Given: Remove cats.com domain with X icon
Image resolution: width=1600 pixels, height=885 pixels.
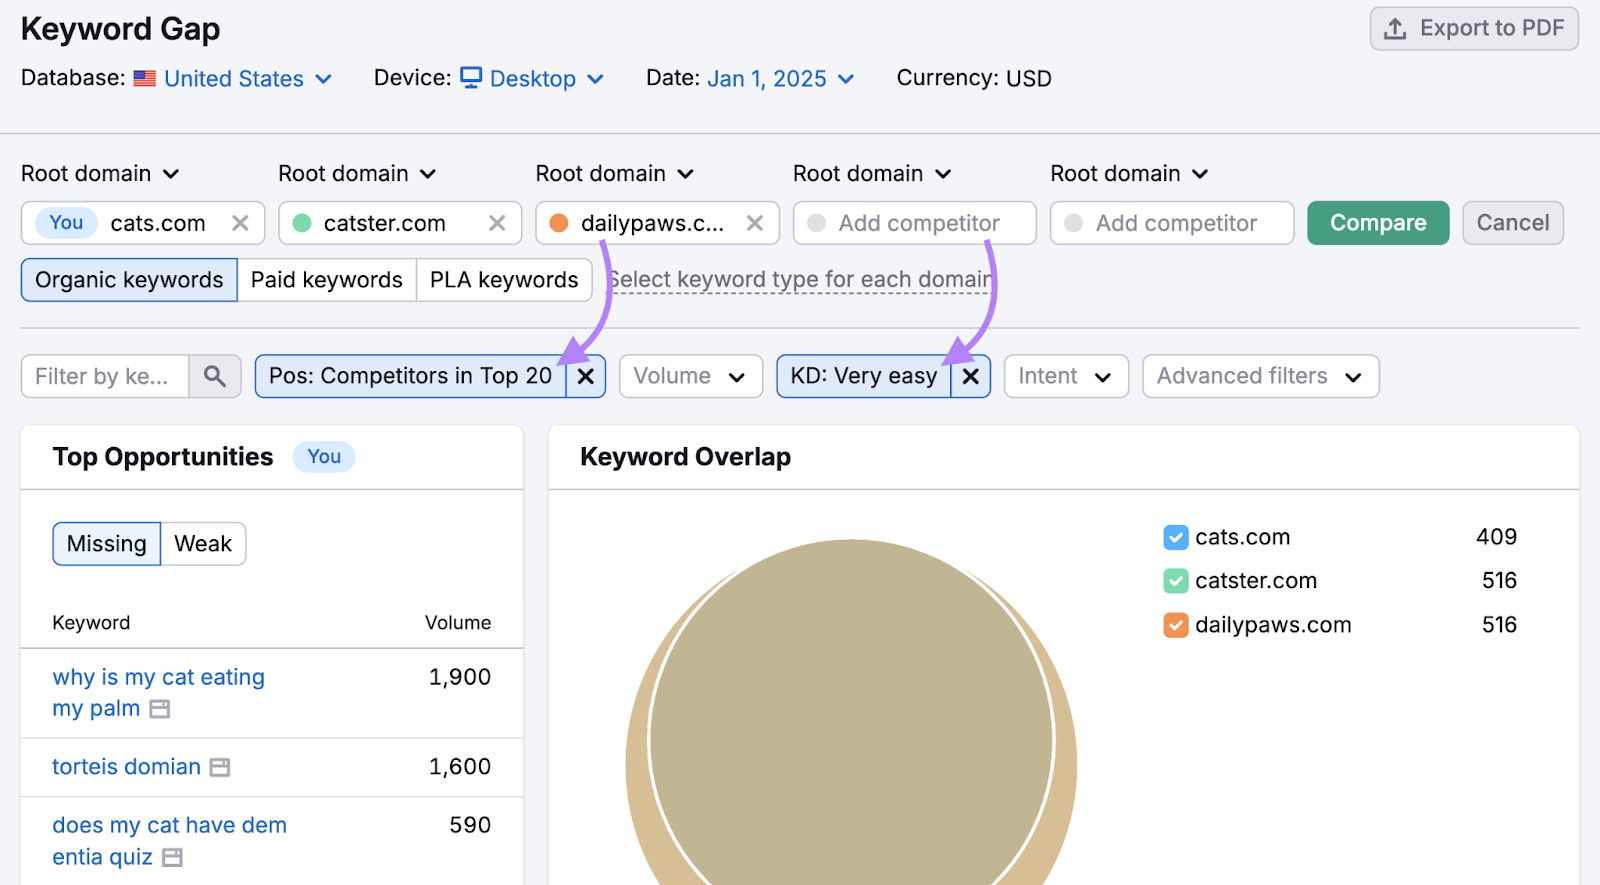Looking at the screenshot, I should (x=240, y=223).
